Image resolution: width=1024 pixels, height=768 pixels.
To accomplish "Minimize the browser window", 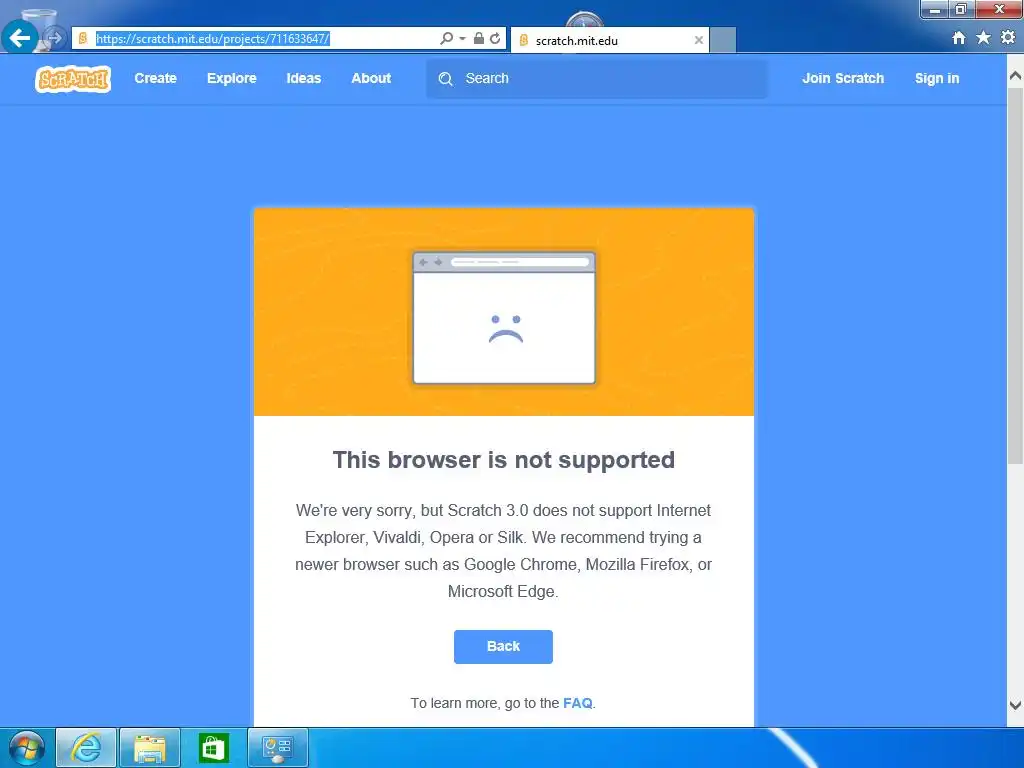I will click(935, 9).
